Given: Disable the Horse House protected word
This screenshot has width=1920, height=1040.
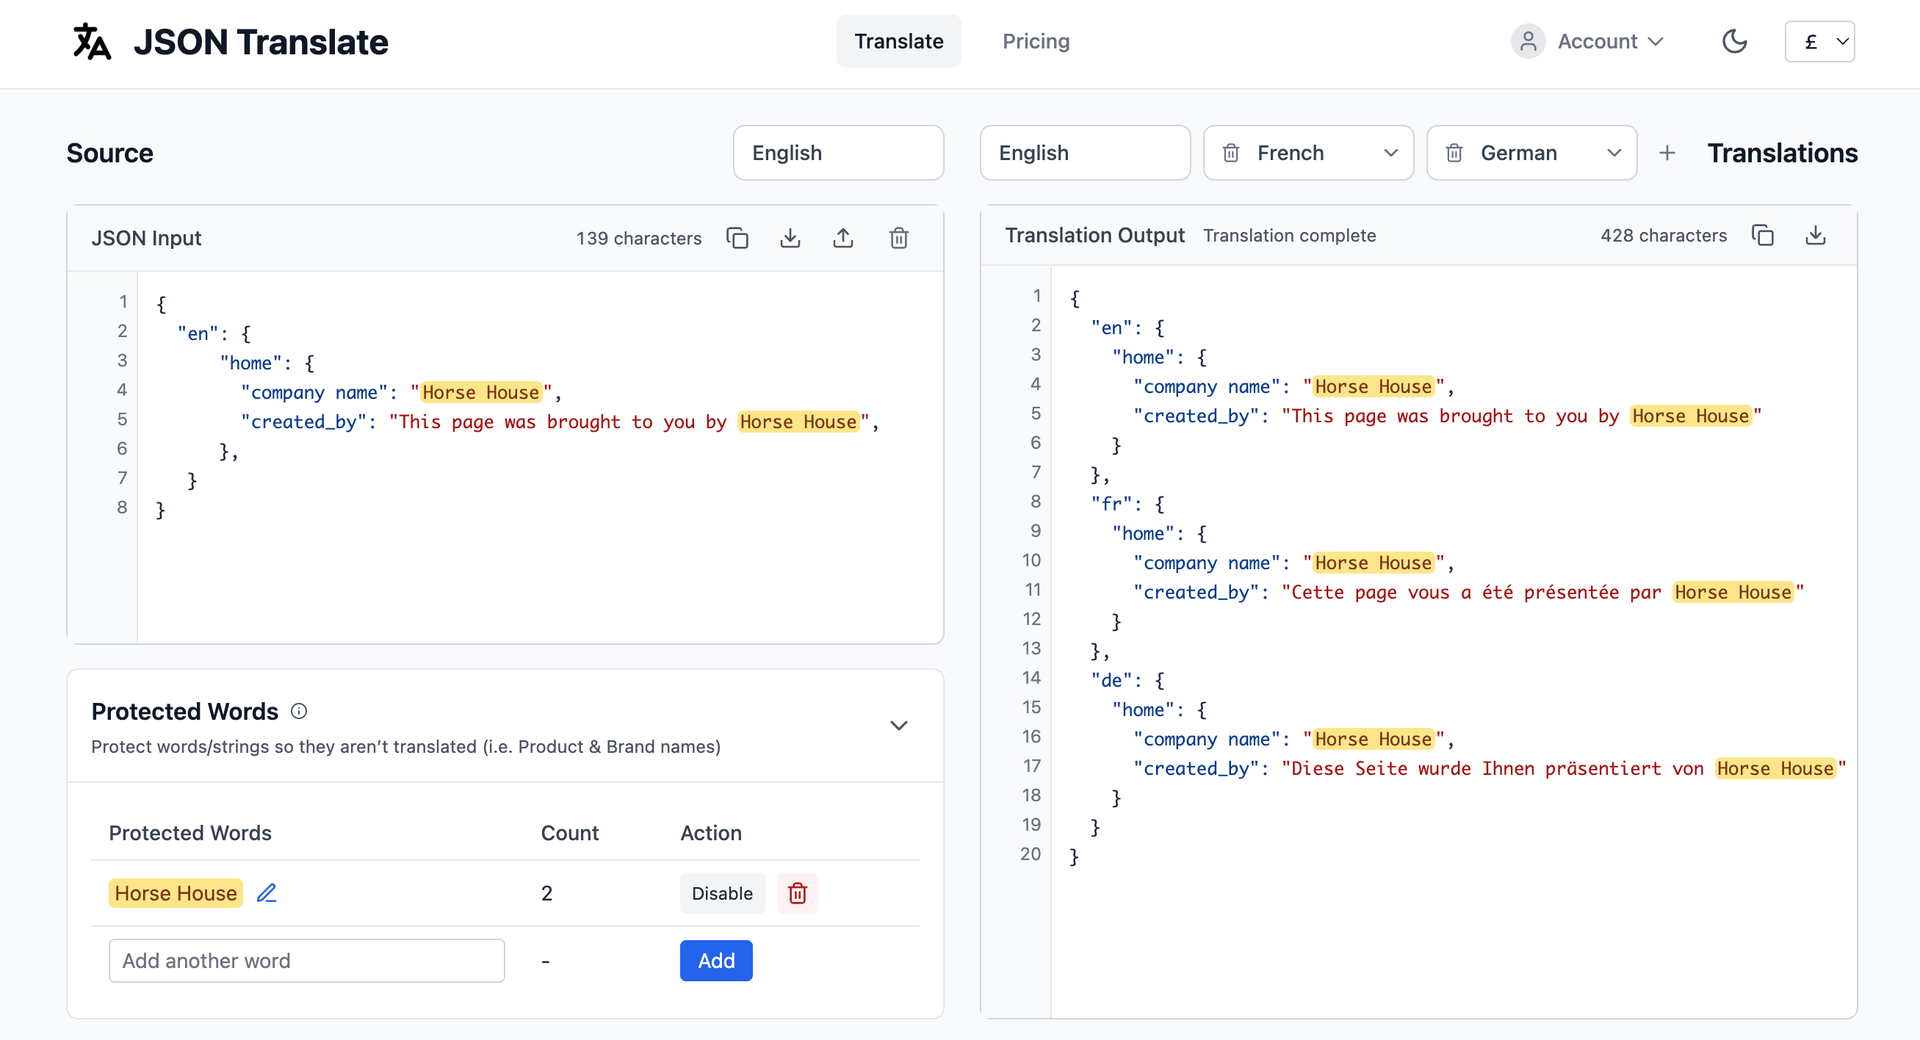Looking at the screenshot, I should pyautogui.click(x=722, y=893).
